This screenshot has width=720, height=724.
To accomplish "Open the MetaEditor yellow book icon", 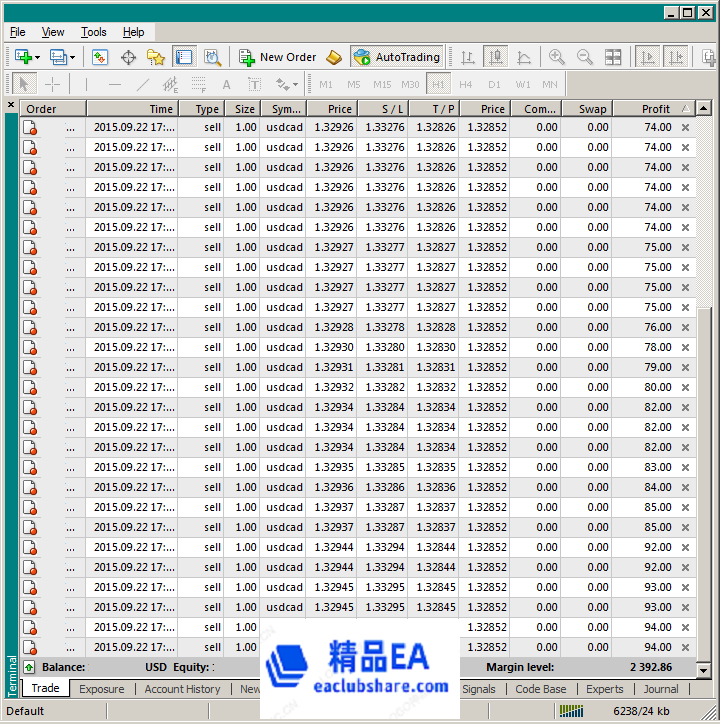I will point(333,57).
